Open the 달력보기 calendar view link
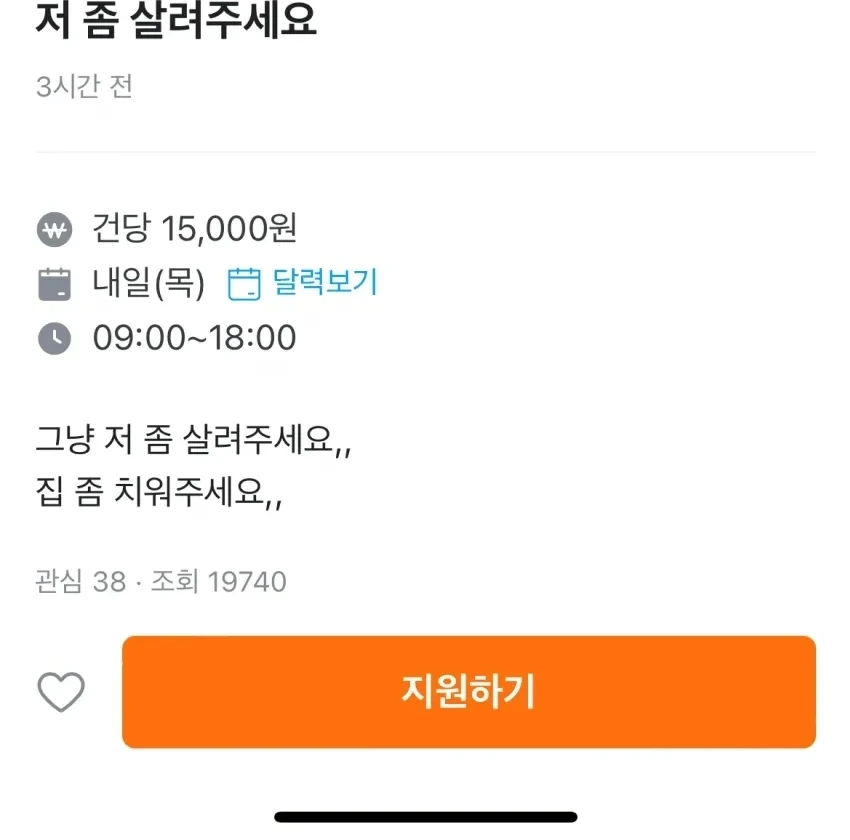This screenshot has width=850, height=840. pos(325,283)
